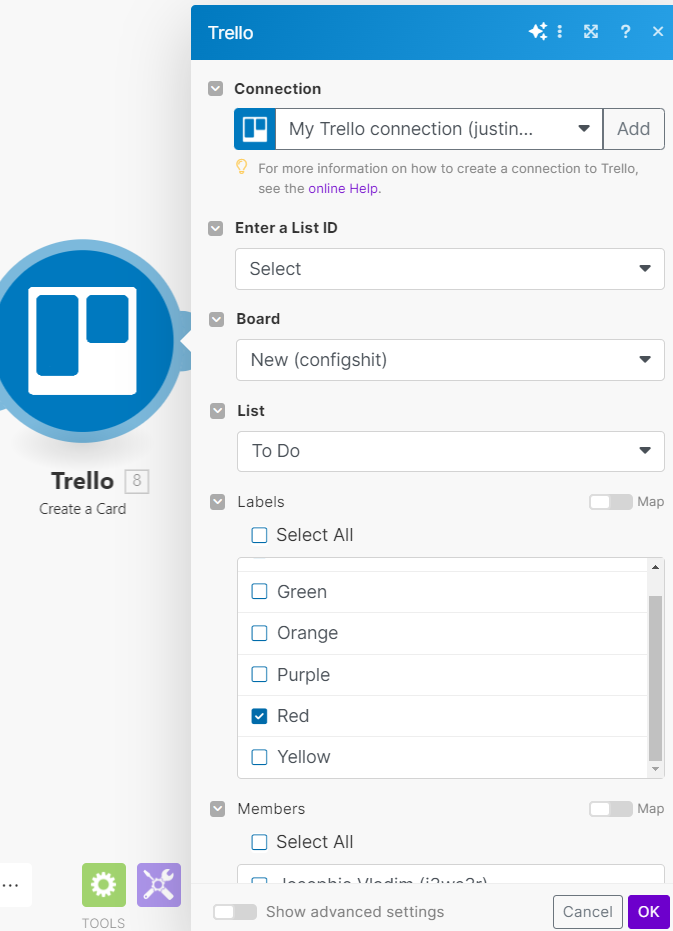The image size is (673, 931).
Task: Click the Add connection button
Action: [633, 129]
